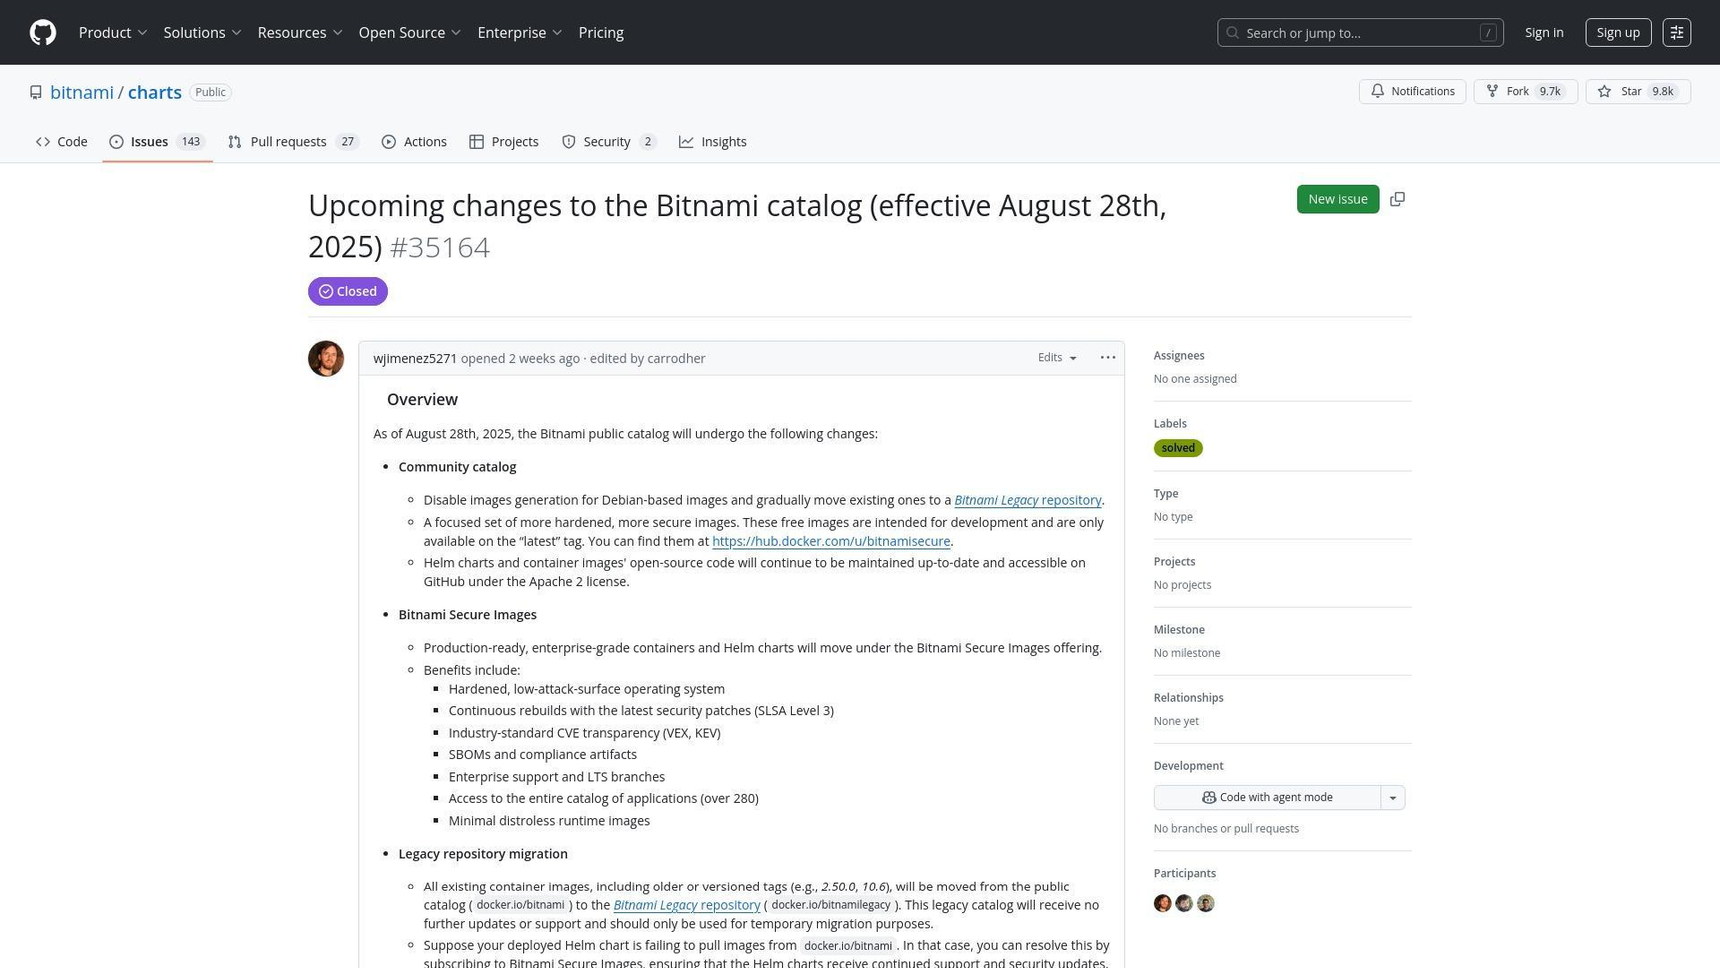Open the command palette icon in header

[x=1676, y=33]
